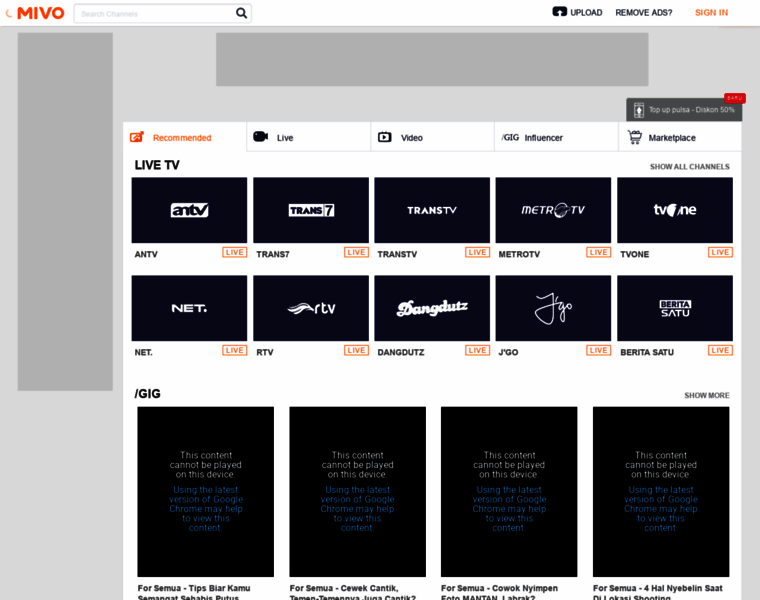Click title For Semua - Cowok Nyimpen
The image size is (760, 600).
(x=499, y=592)
